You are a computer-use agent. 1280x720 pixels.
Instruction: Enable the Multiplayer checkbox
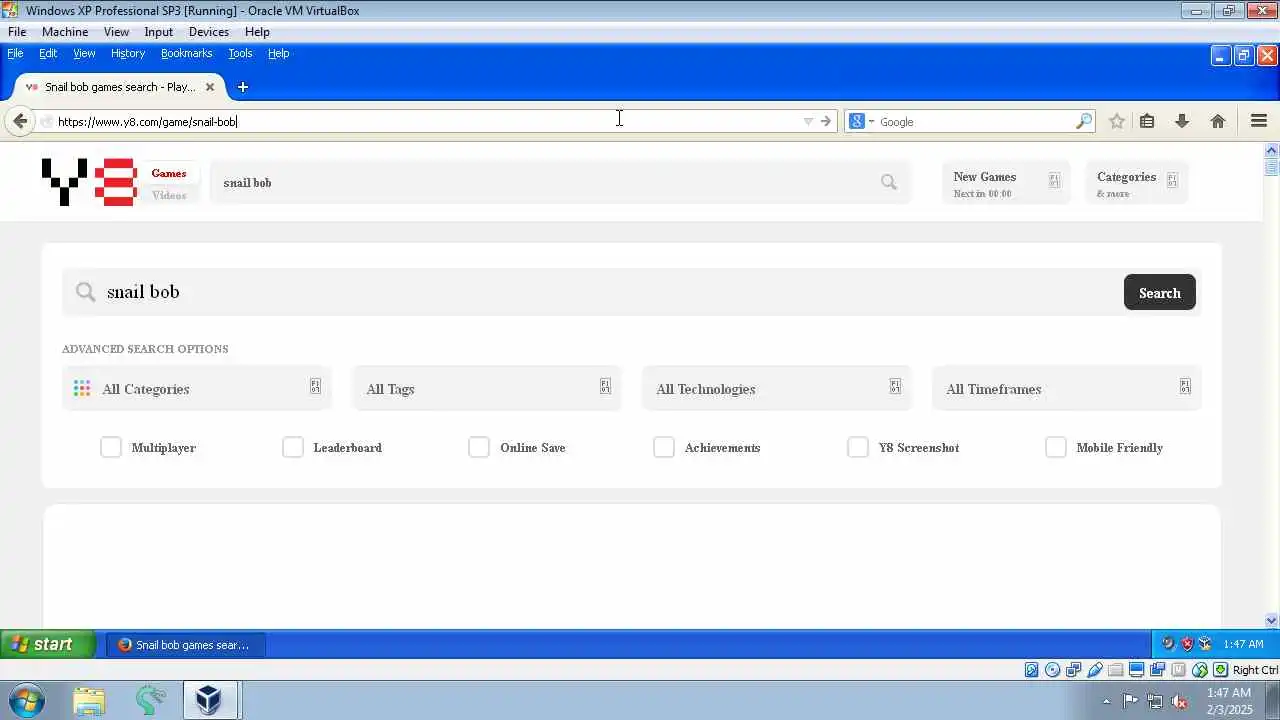pyautogui.click(x=111, y=447)
